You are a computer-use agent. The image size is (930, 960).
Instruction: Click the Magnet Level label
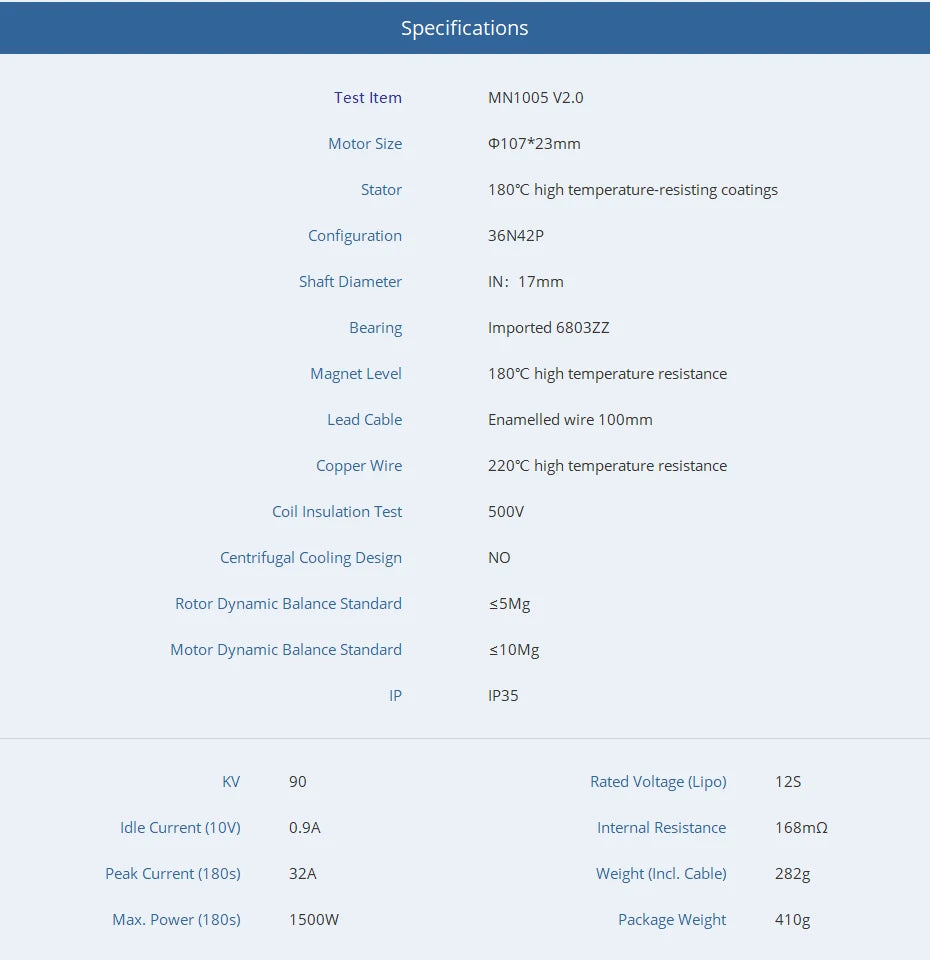click(x=355, y=374)
